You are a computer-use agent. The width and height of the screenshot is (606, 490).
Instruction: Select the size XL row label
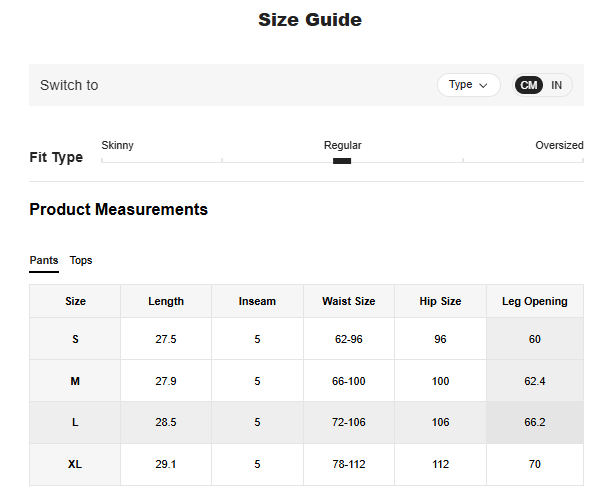[75, 464]
